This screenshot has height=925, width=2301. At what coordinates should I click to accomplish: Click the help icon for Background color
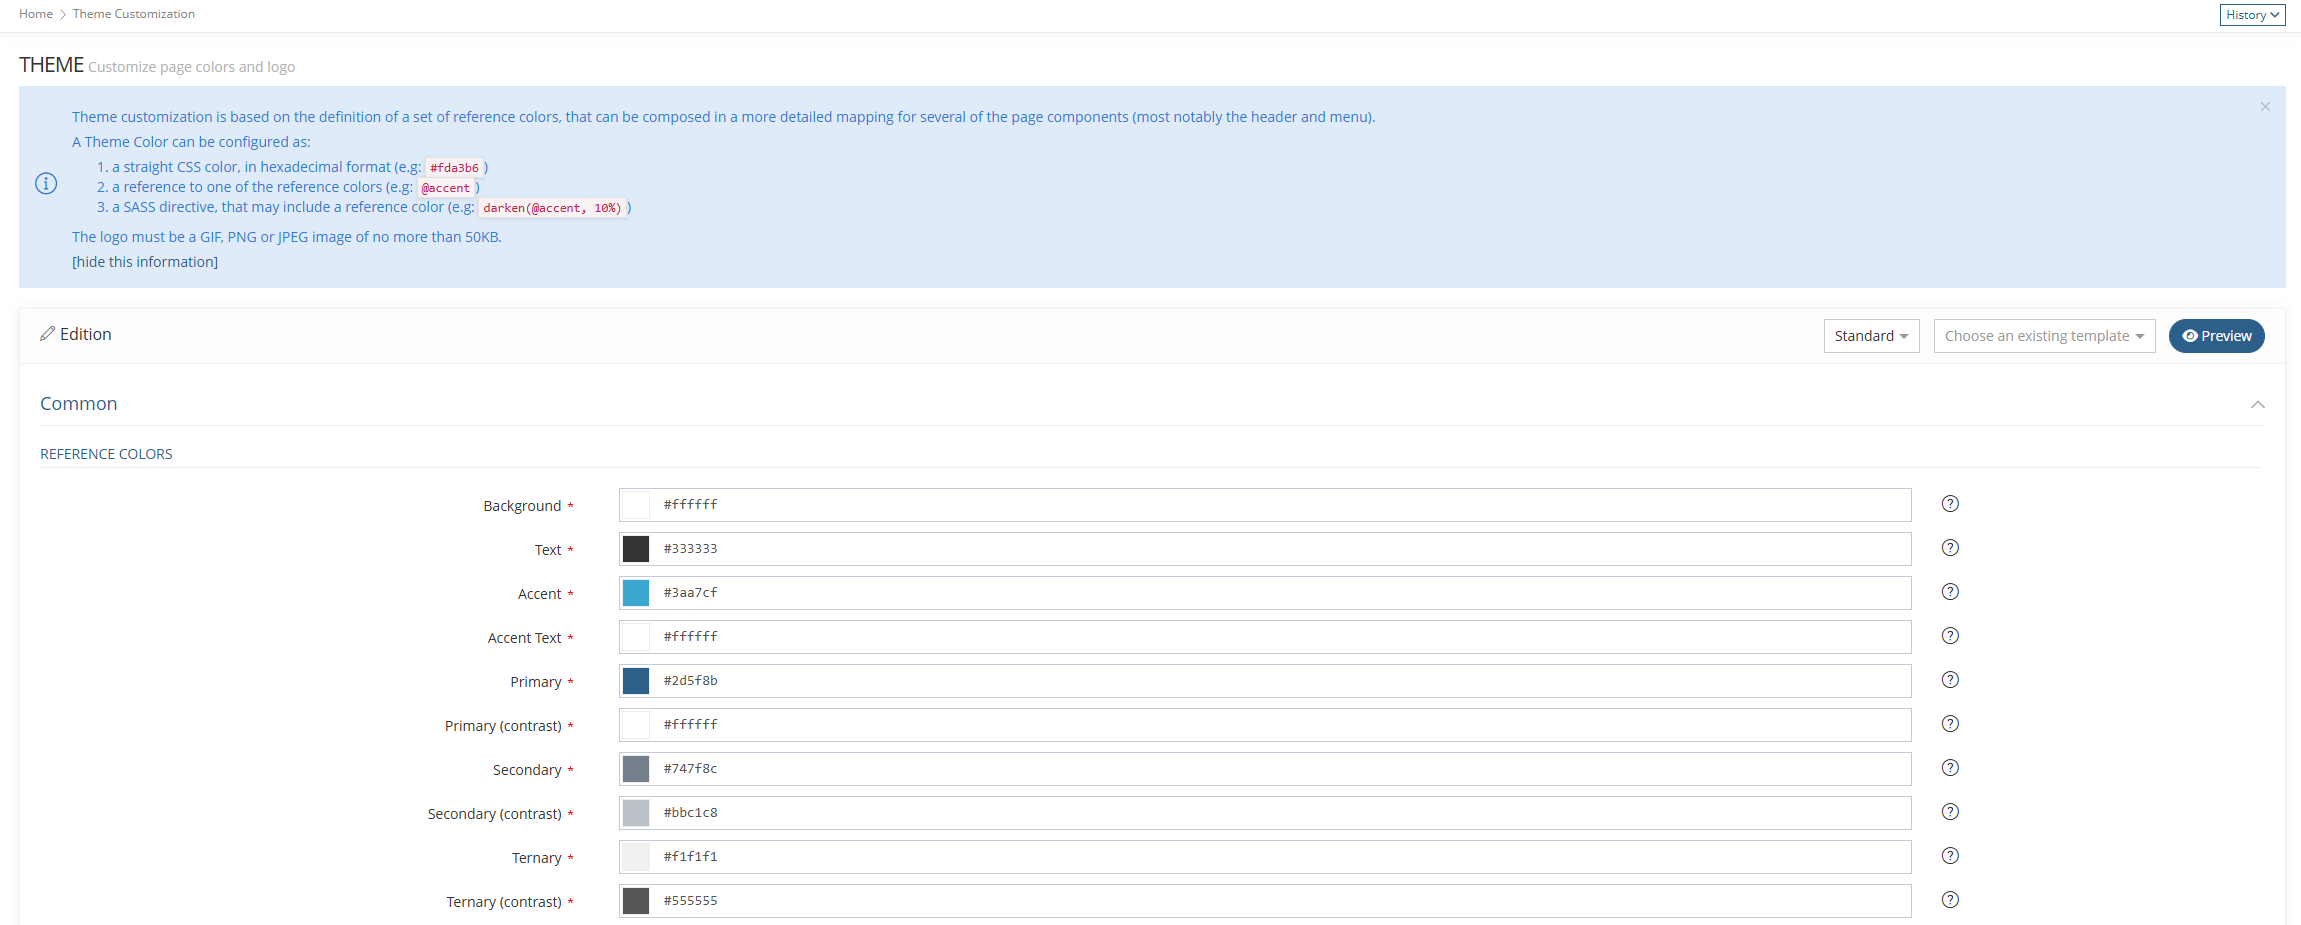point(1949,504)
